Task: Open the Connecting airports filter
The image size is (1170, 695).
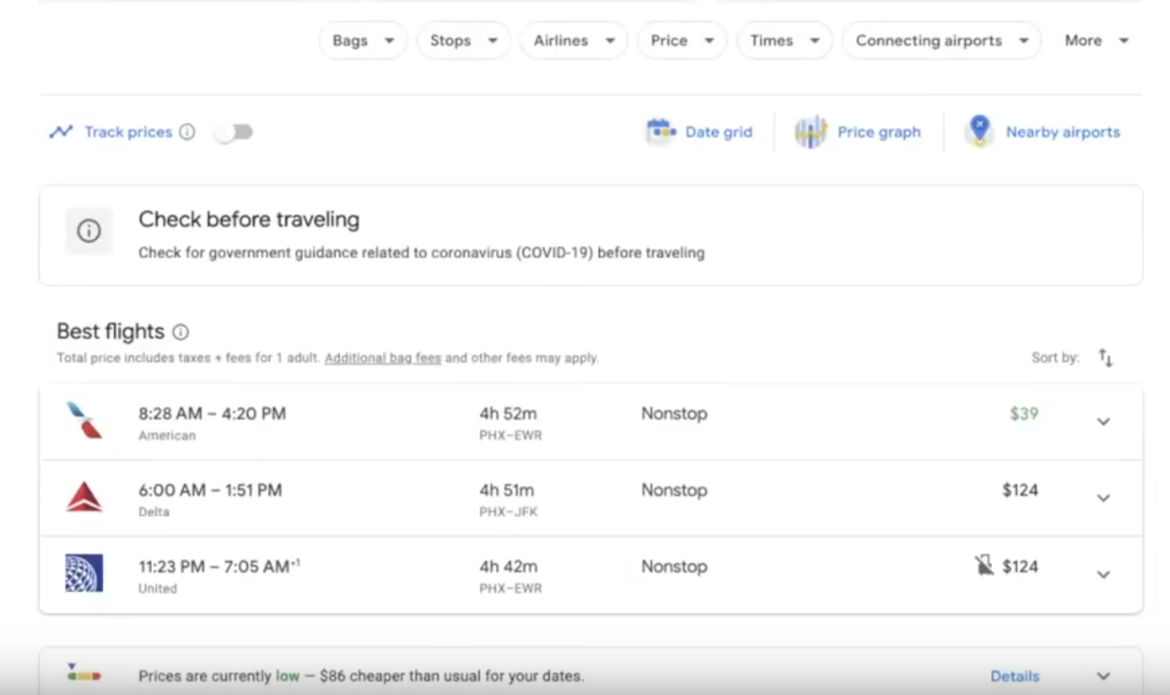Action: [x=940, y=40]
